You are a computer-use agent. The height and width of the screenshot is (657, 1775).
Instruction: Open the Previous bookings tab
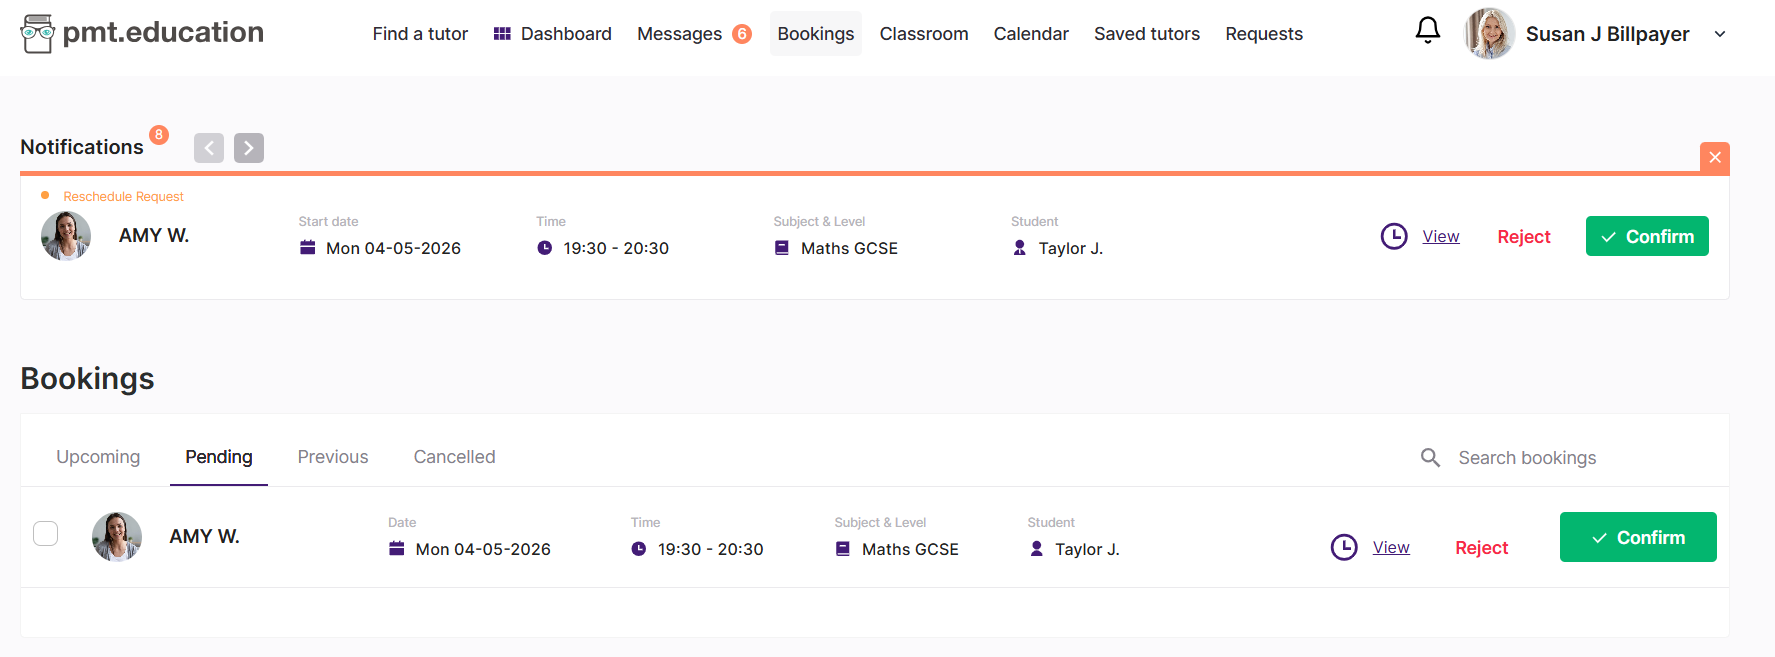[333, 457]
